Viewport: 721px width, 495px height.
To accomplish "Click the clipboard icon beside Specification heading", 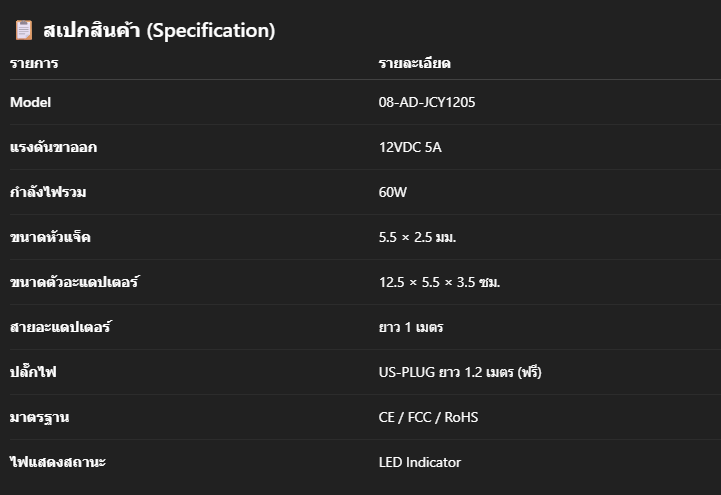I will point(24,30).
